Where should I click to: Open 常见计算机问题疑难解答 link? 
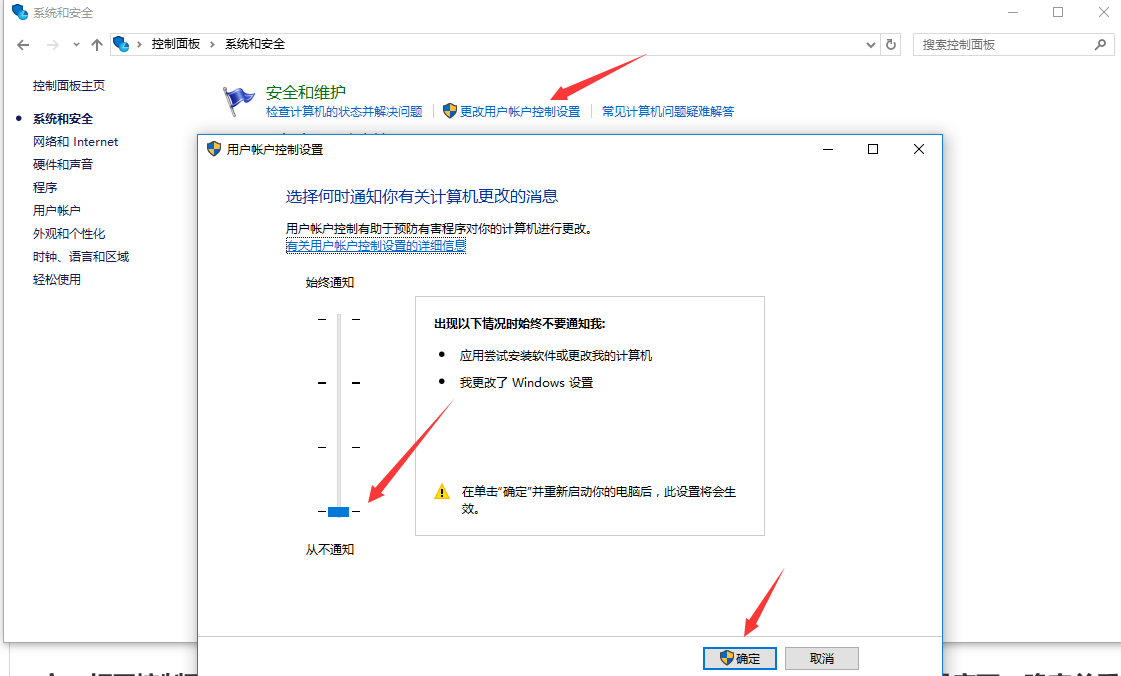668,111
